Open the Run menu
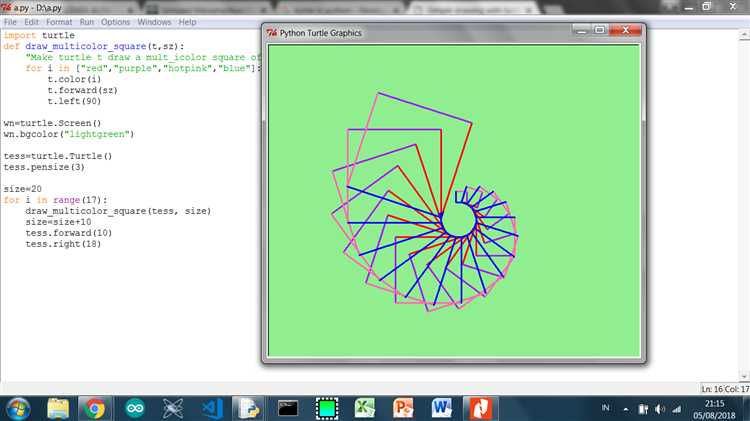This screenshot has height=421, width=750. click(x=87, y=22)
